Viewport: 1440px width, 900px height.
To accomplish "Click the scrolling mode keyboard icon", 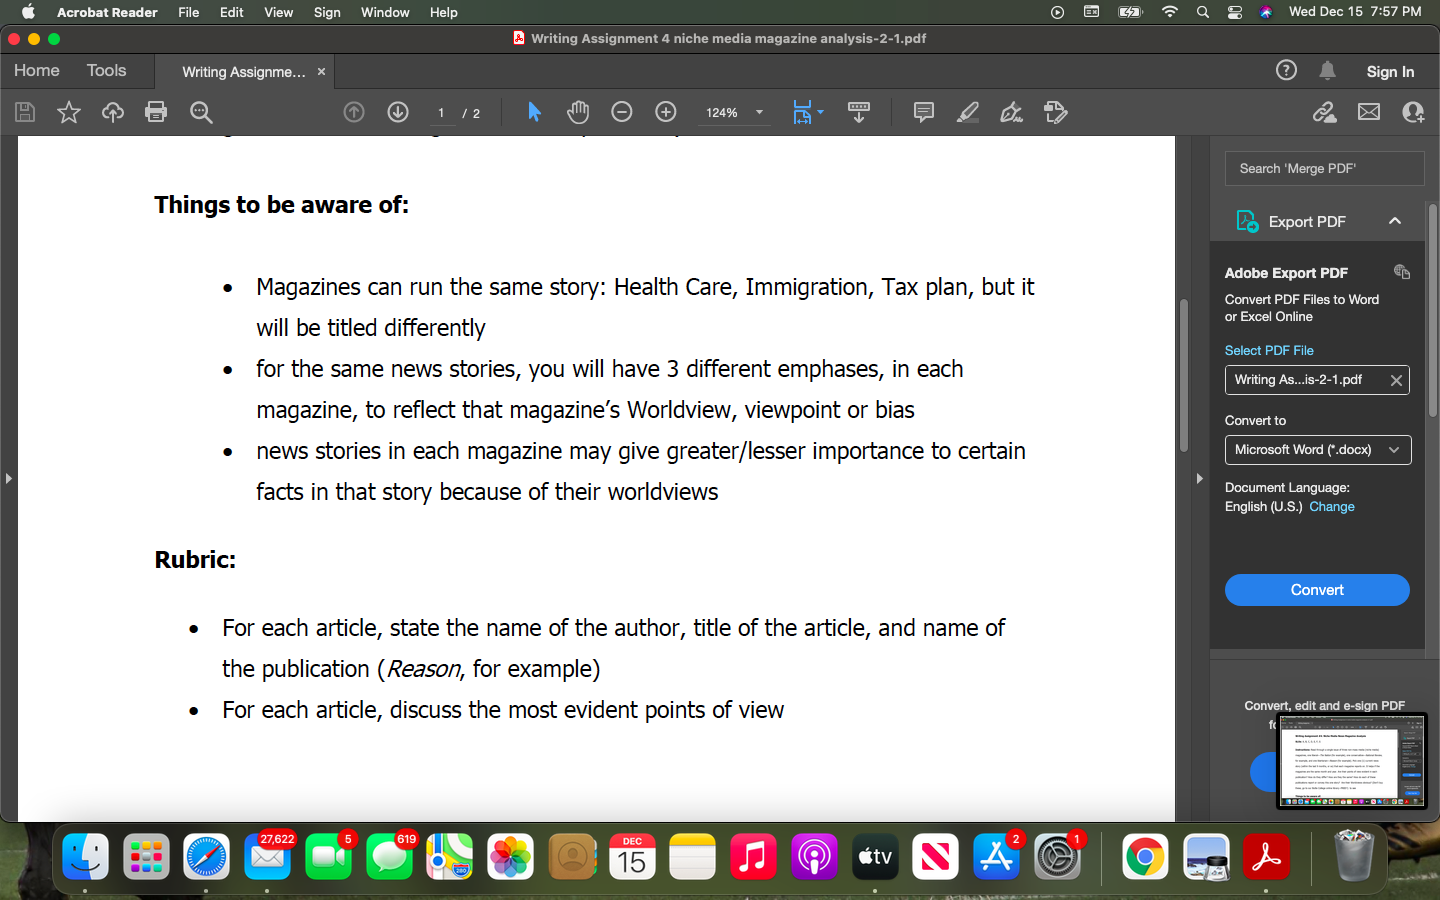I will 859,112.
